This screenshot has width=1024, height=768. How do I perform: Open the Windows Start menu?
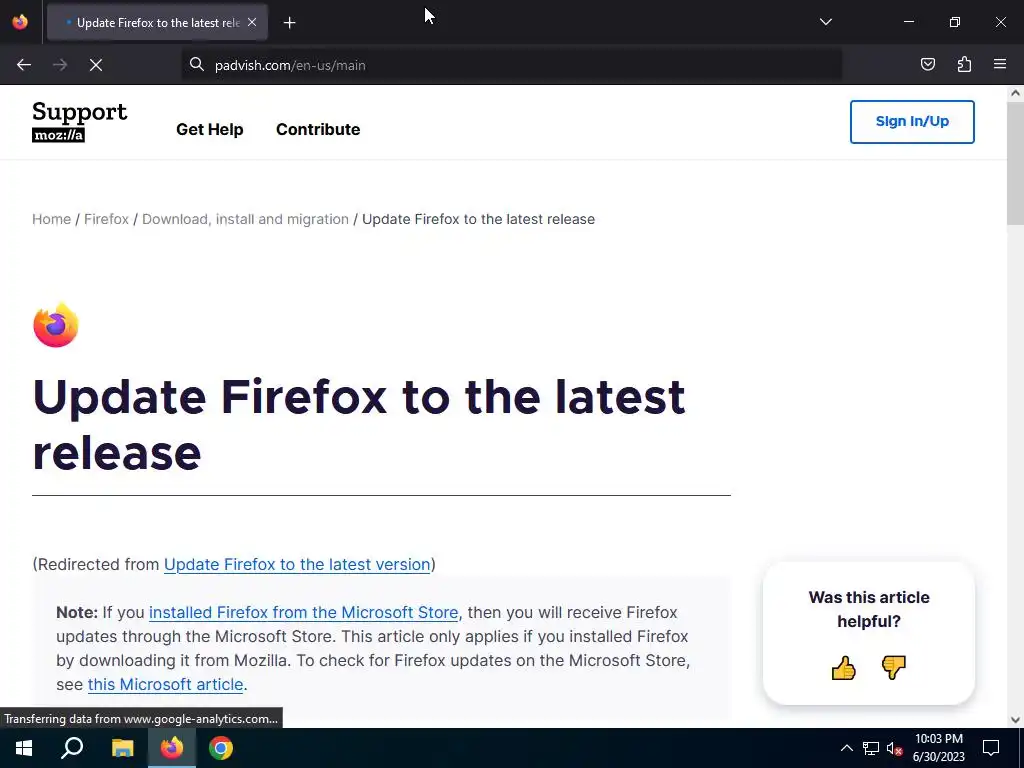point(24,748)
